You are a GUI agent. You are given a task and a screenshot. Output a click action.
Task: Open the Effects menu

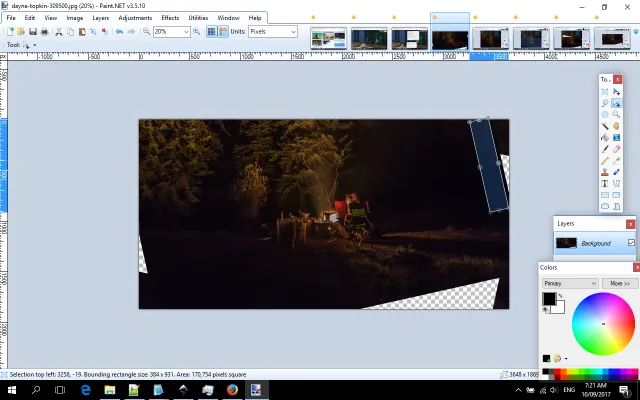click(170, 18)
